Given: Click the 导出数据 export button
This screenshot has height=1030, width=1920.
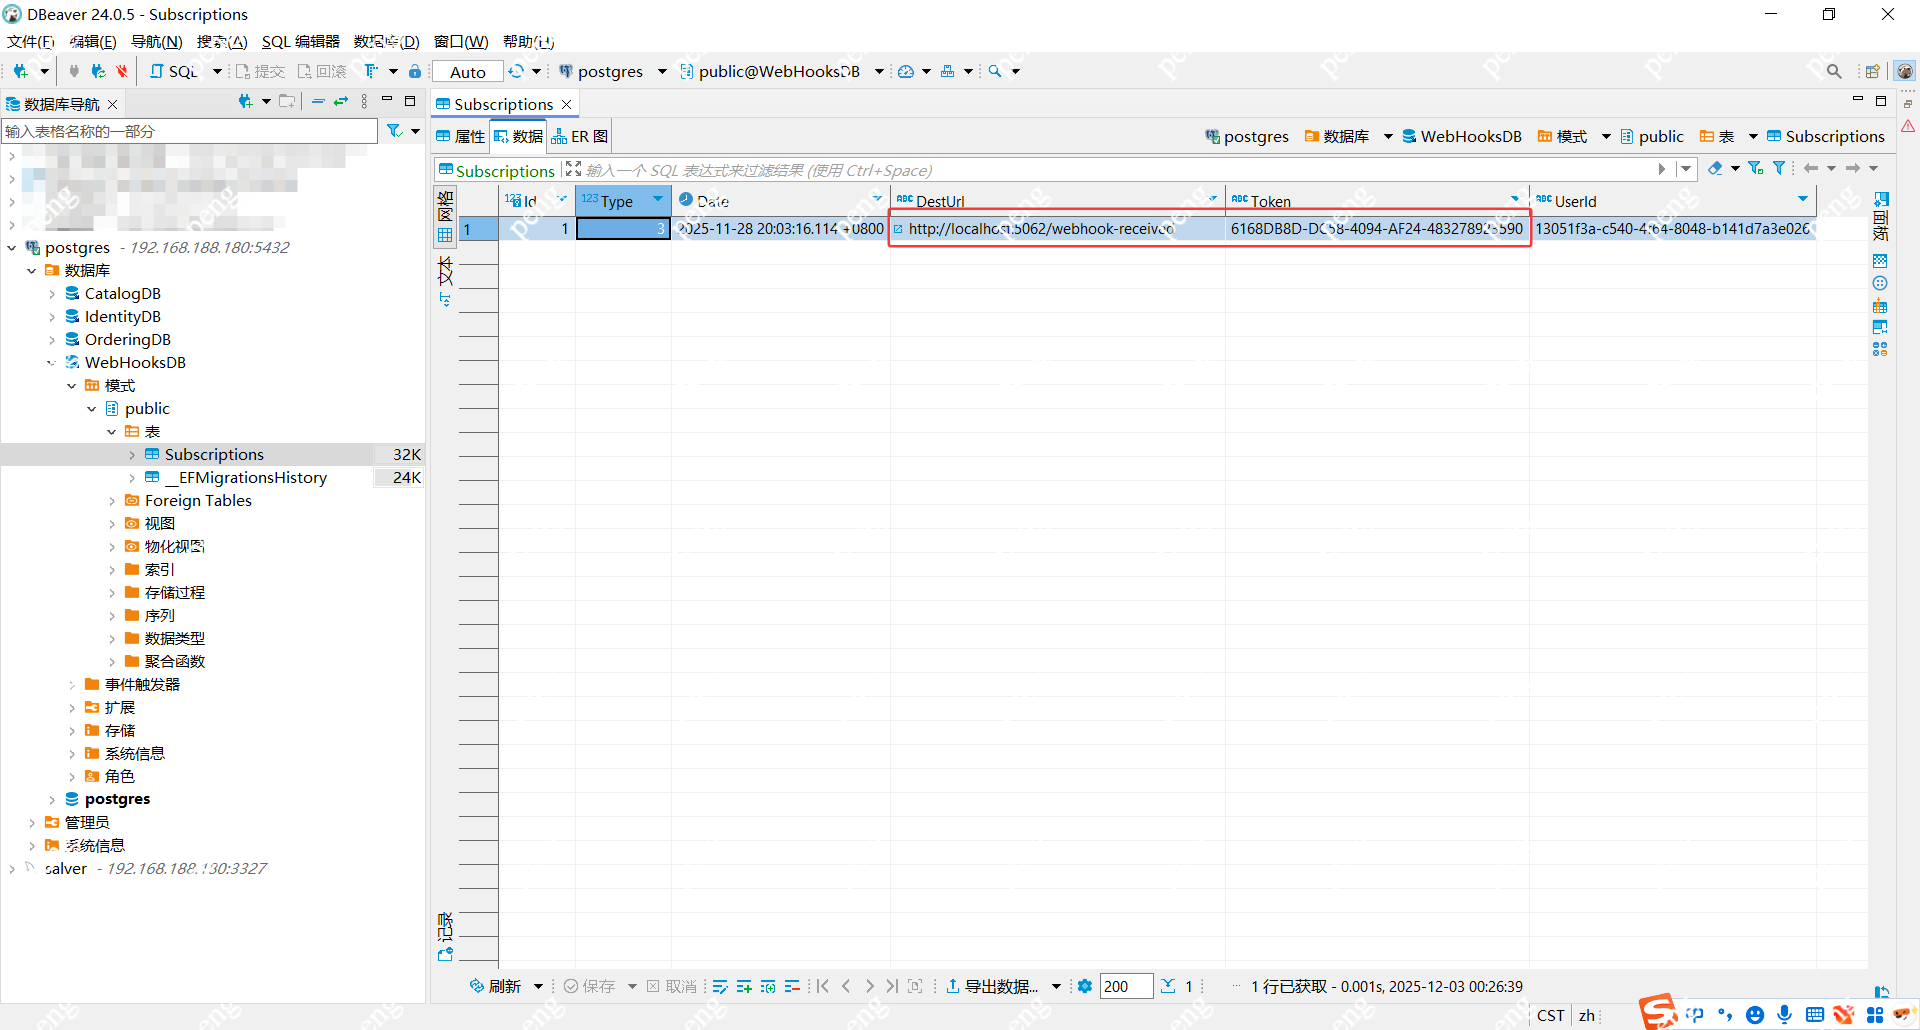Looking at the screenshot, I should coord(992,986).
